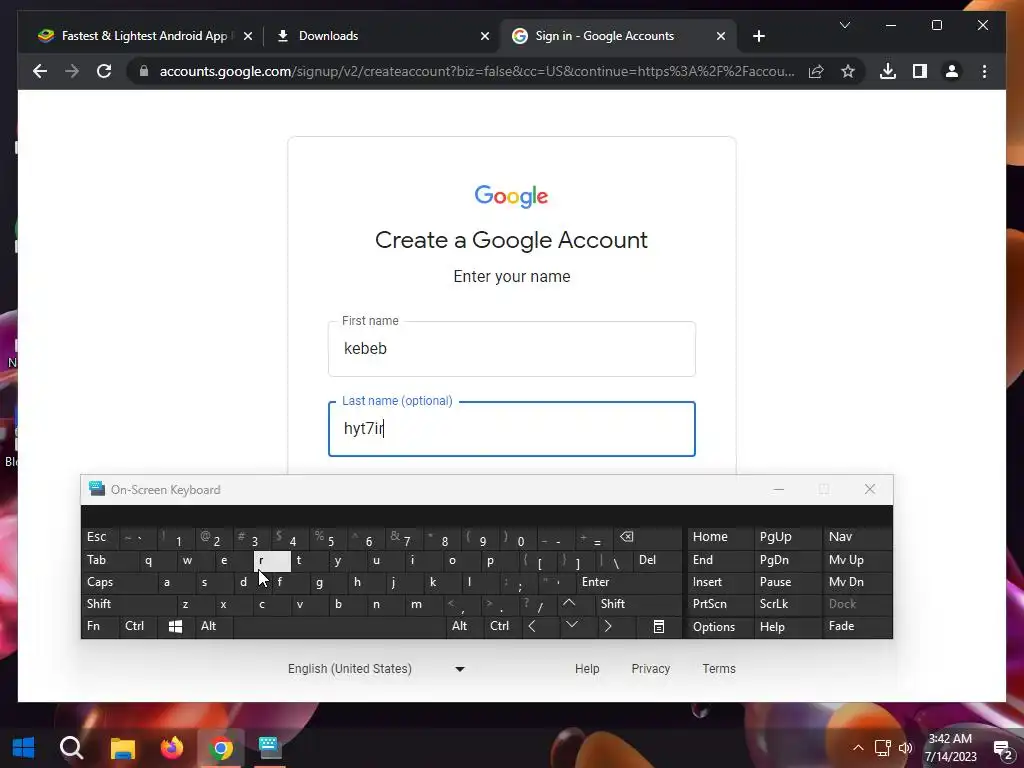This screenshot has height=768, width=1024.
Task: Click into the Last name field
Action: (x=511, y=428)
